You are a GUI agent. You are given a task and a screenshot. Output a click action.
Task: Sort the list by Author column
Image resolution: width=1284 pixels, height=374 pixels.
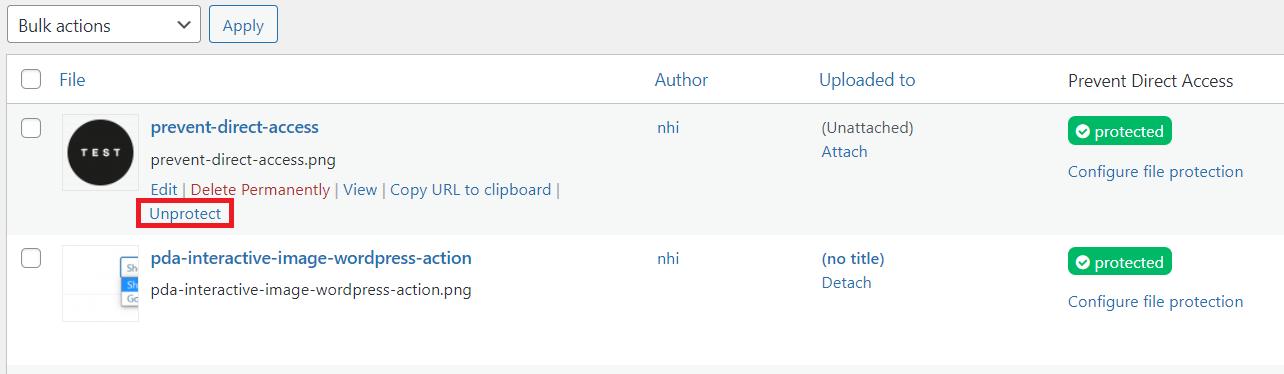pos(681,80)
